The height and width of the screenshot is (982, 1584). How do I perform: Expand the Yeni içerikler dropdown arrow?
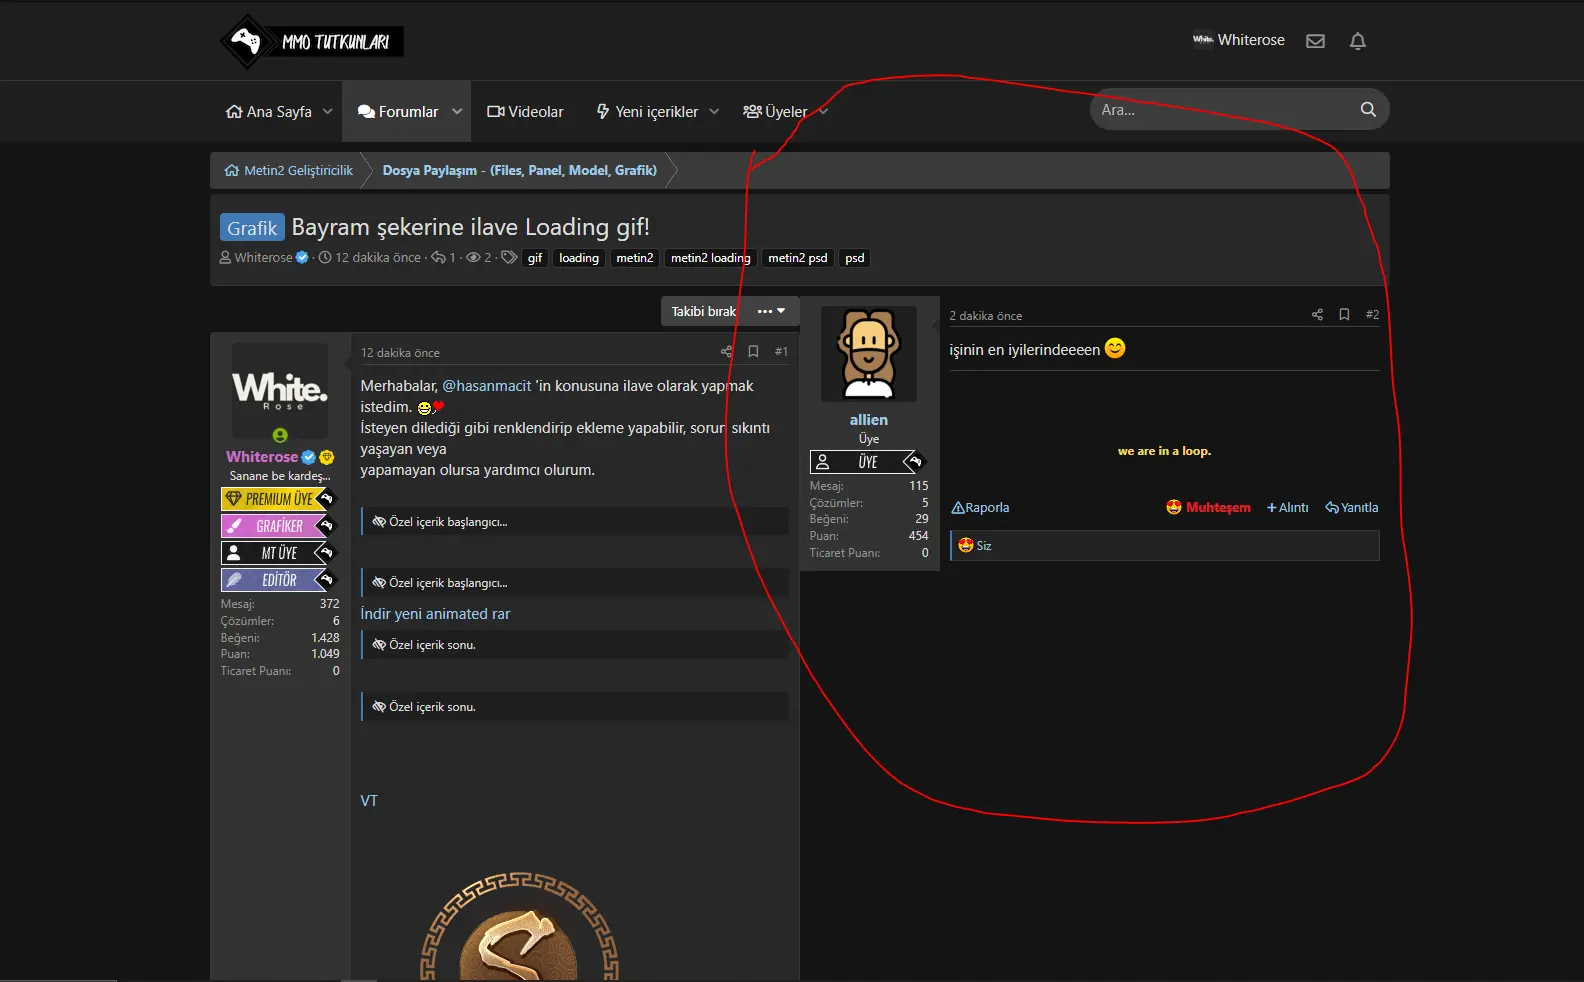click(x=714, y=112)
